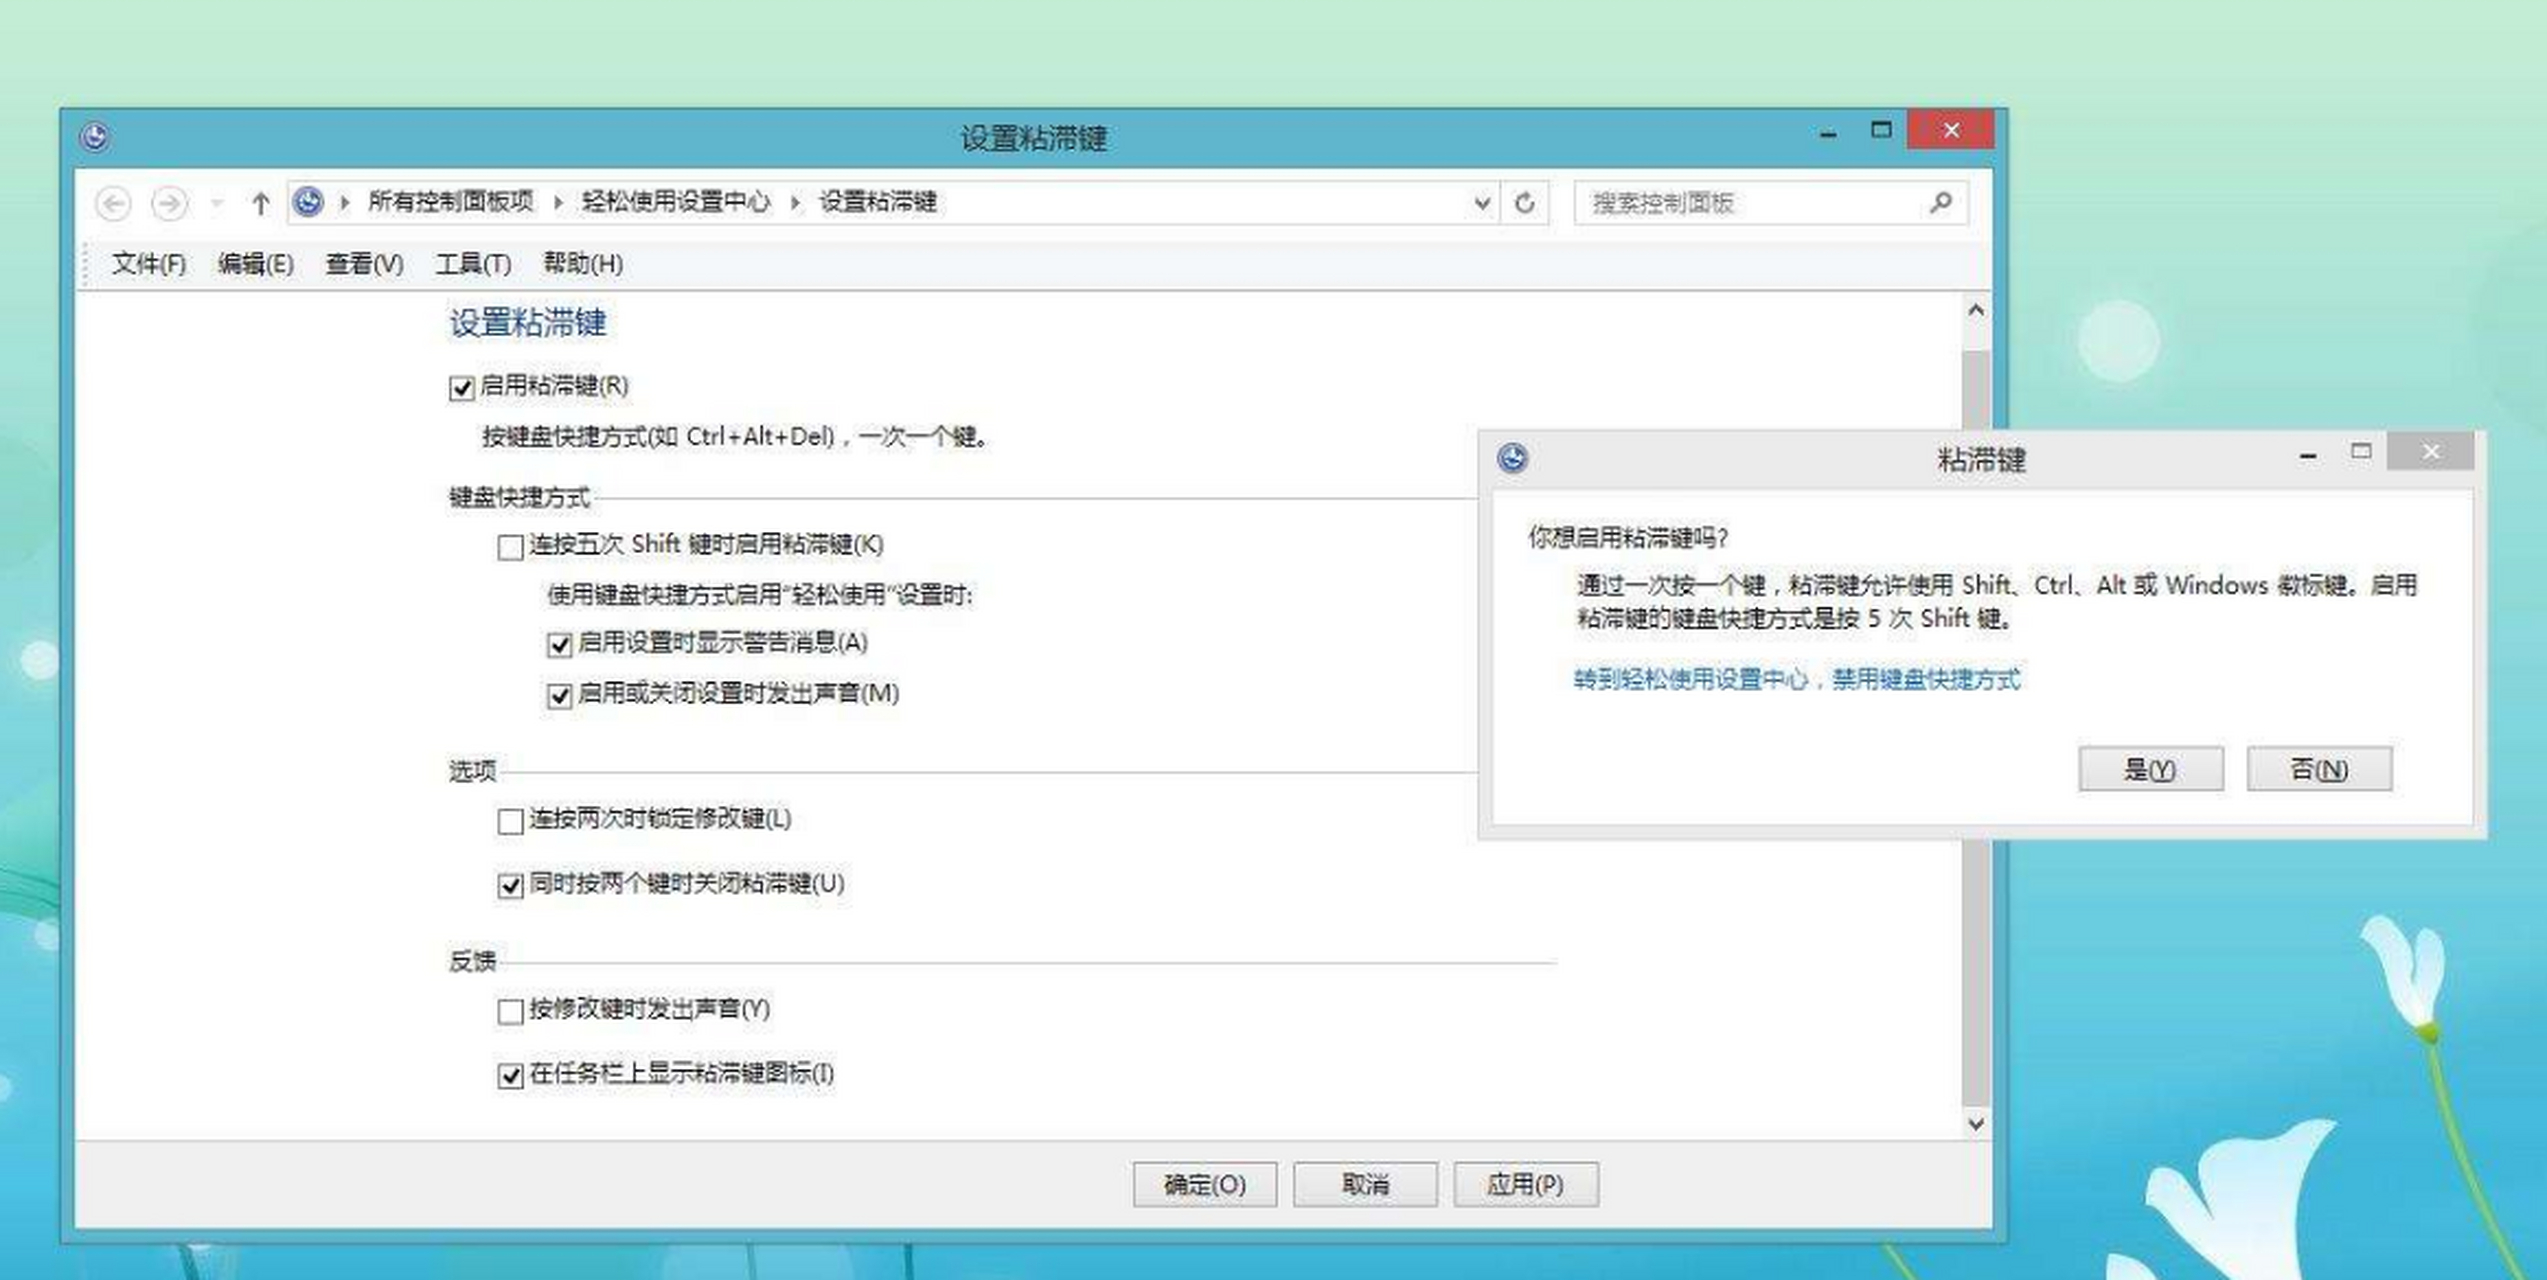Expand breadcrumb arrow after 轻松使用设置中心
Image resolution: width=2547 pixels, height=1280 pixels.
click(x=796, y=203)
